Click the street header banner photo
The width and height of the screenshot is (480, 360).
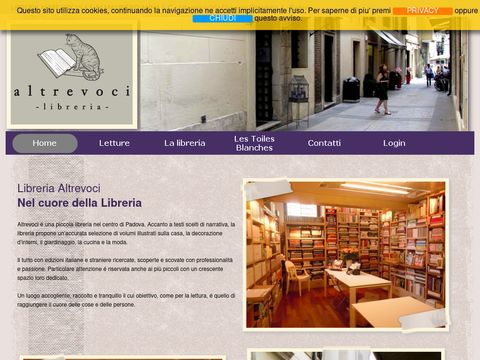click(x=304, y=80)
